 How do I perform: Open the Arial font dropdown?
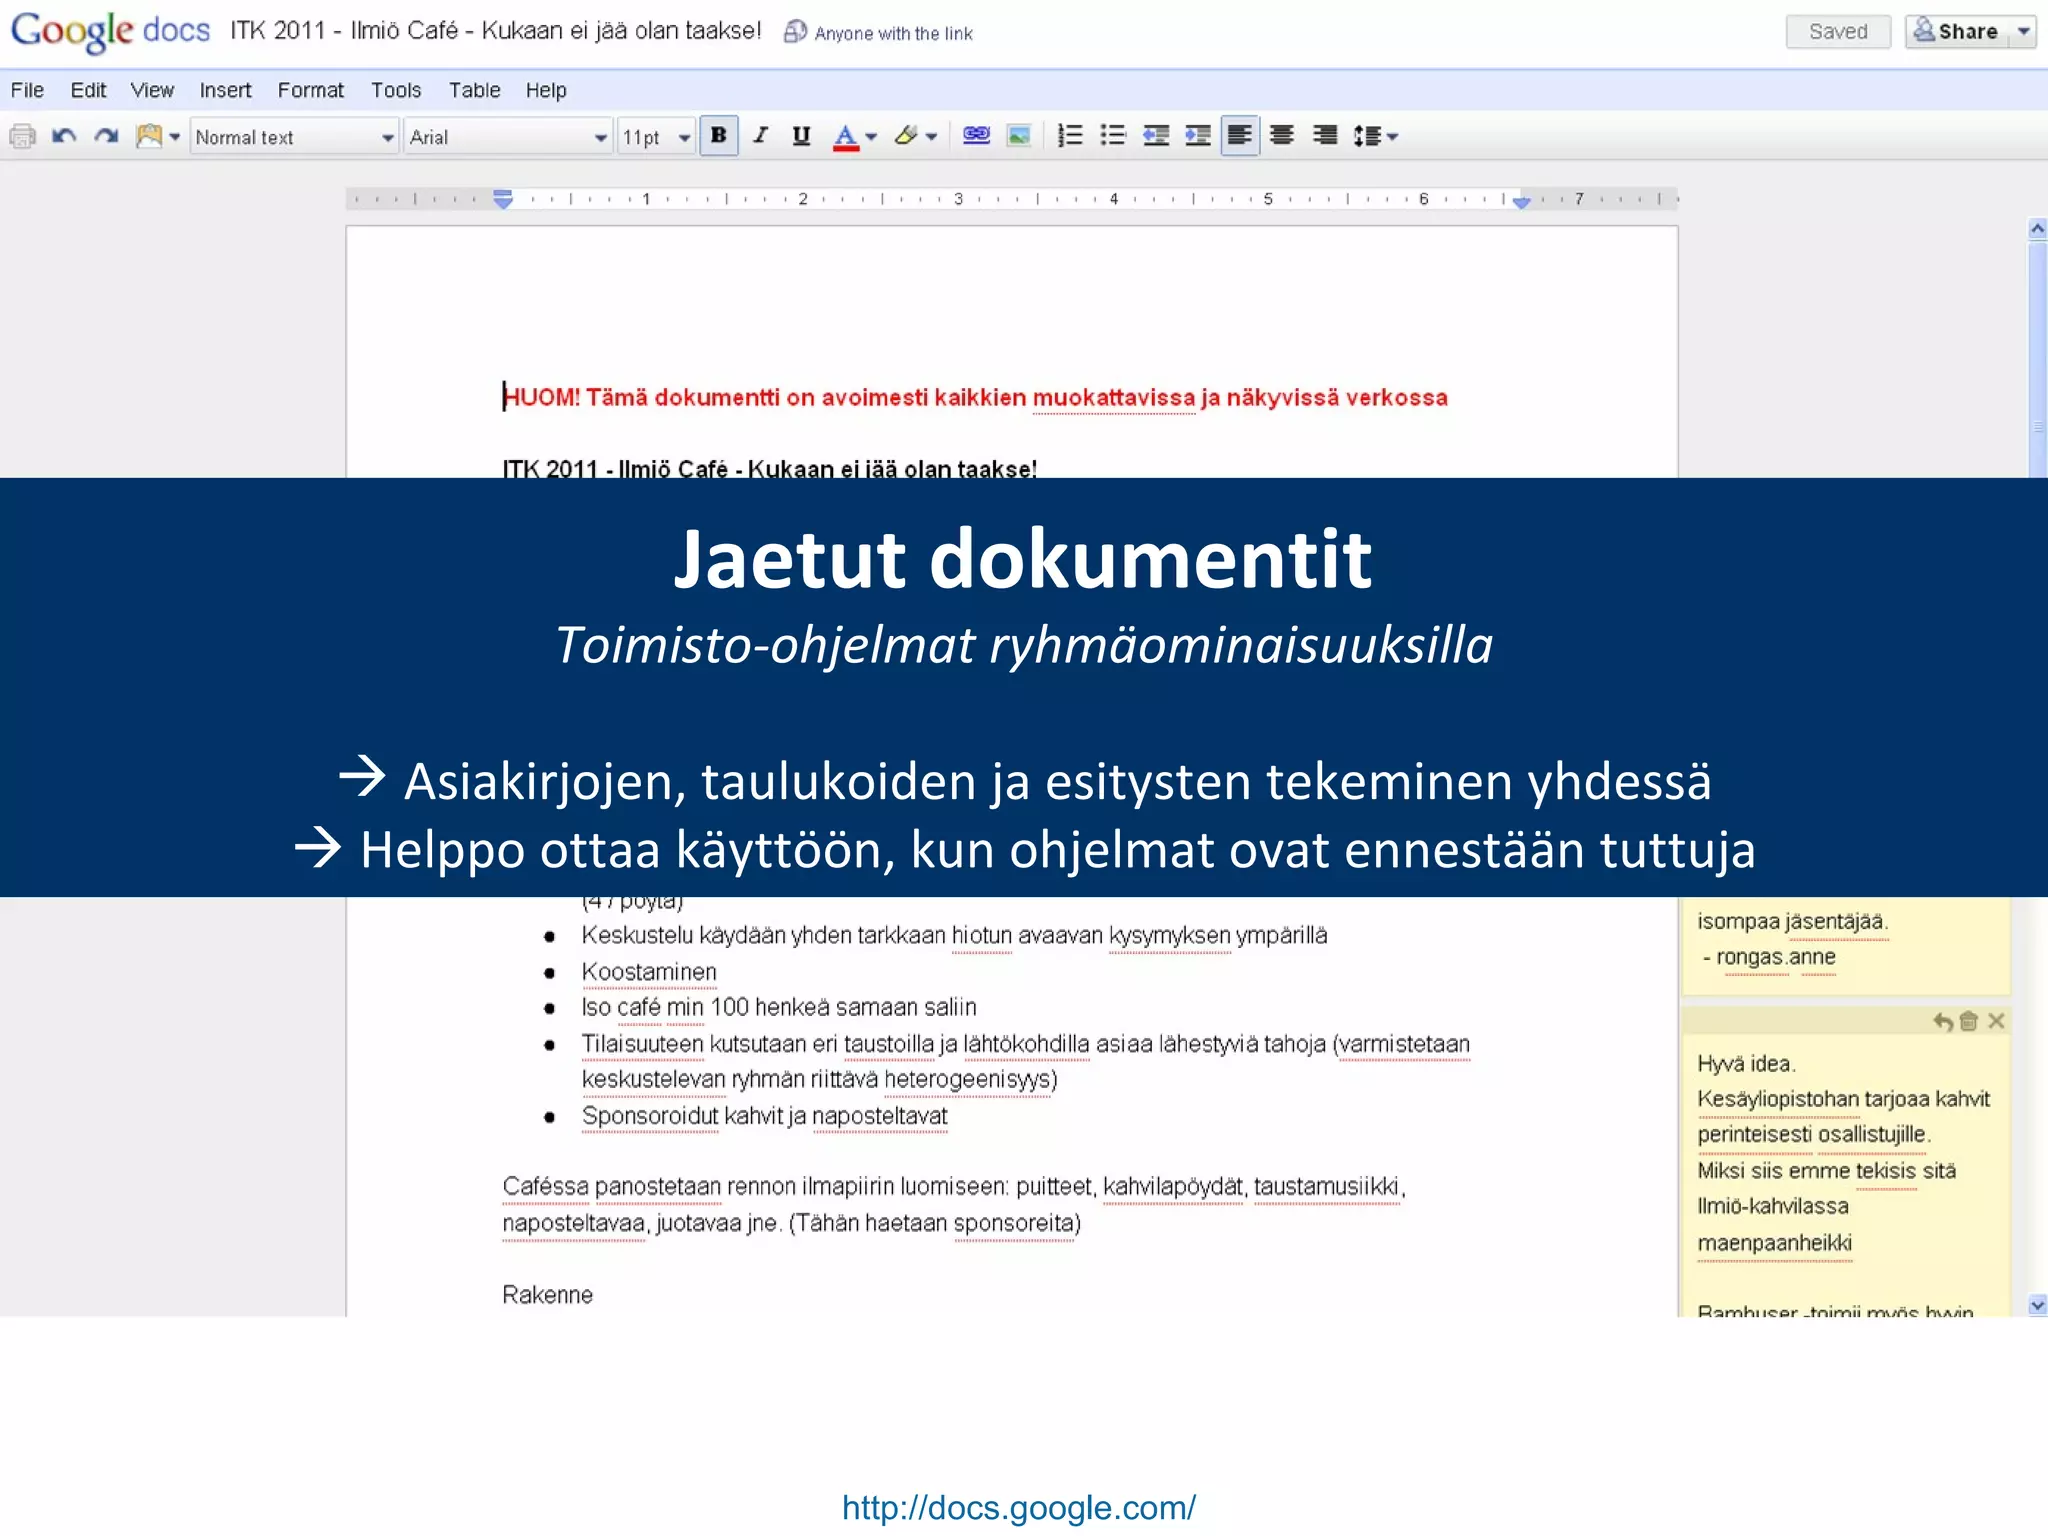click(507, 137)
